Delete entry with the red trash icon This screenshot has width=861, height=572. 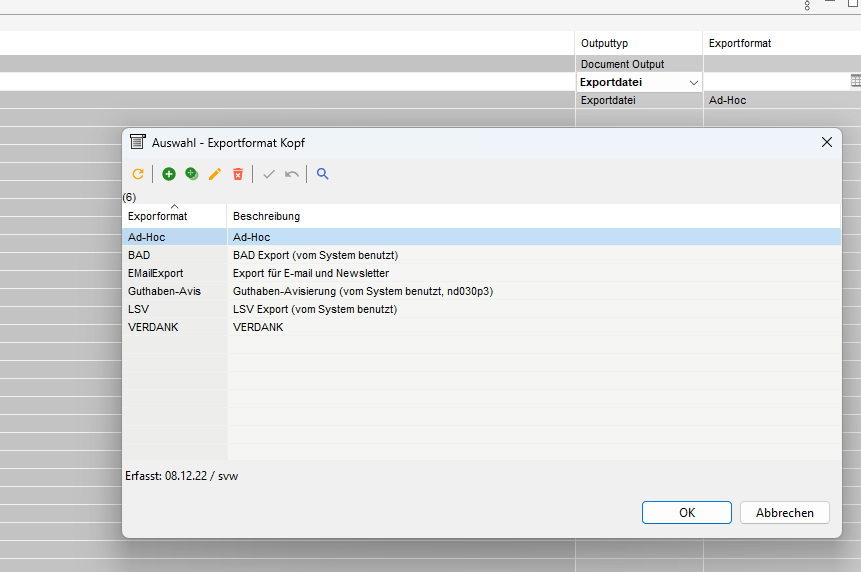click(x=238, y=174)
